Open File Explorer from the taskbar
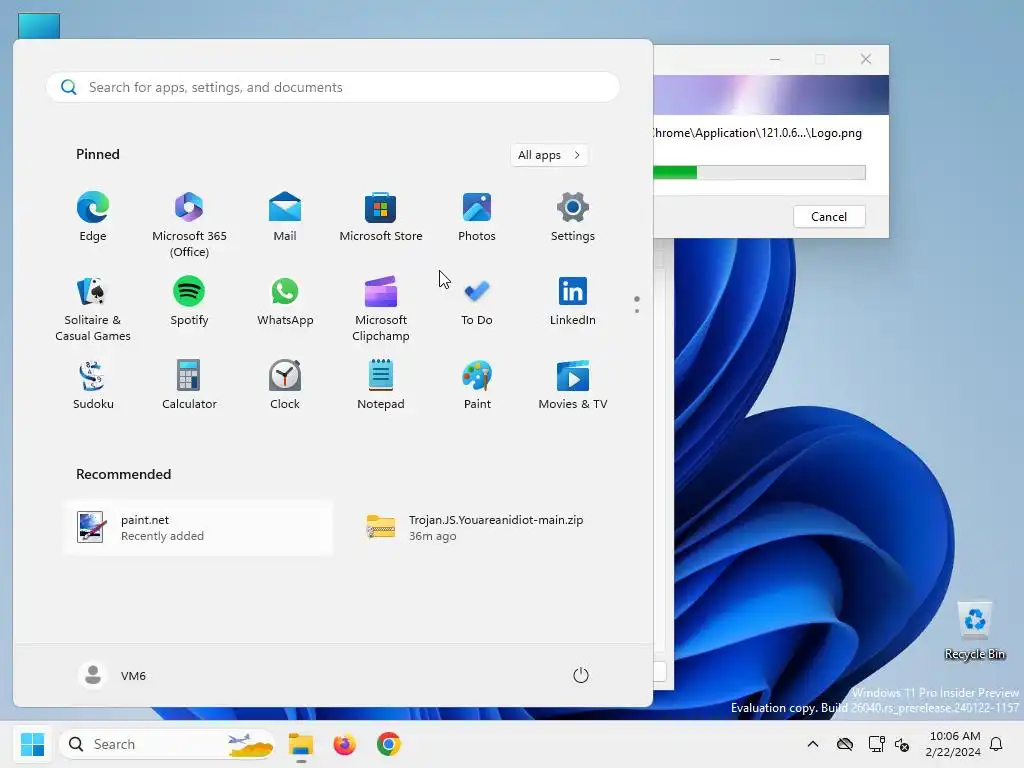1024x768 pixels. pos(301,744)
